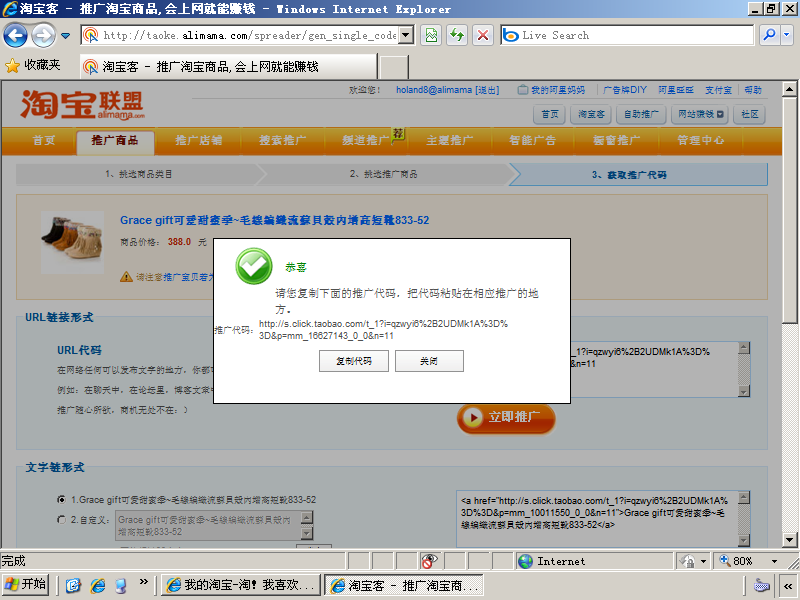Select the 管理中心 navigation tab
Viewport: 800px width, 600px height.
700,140
